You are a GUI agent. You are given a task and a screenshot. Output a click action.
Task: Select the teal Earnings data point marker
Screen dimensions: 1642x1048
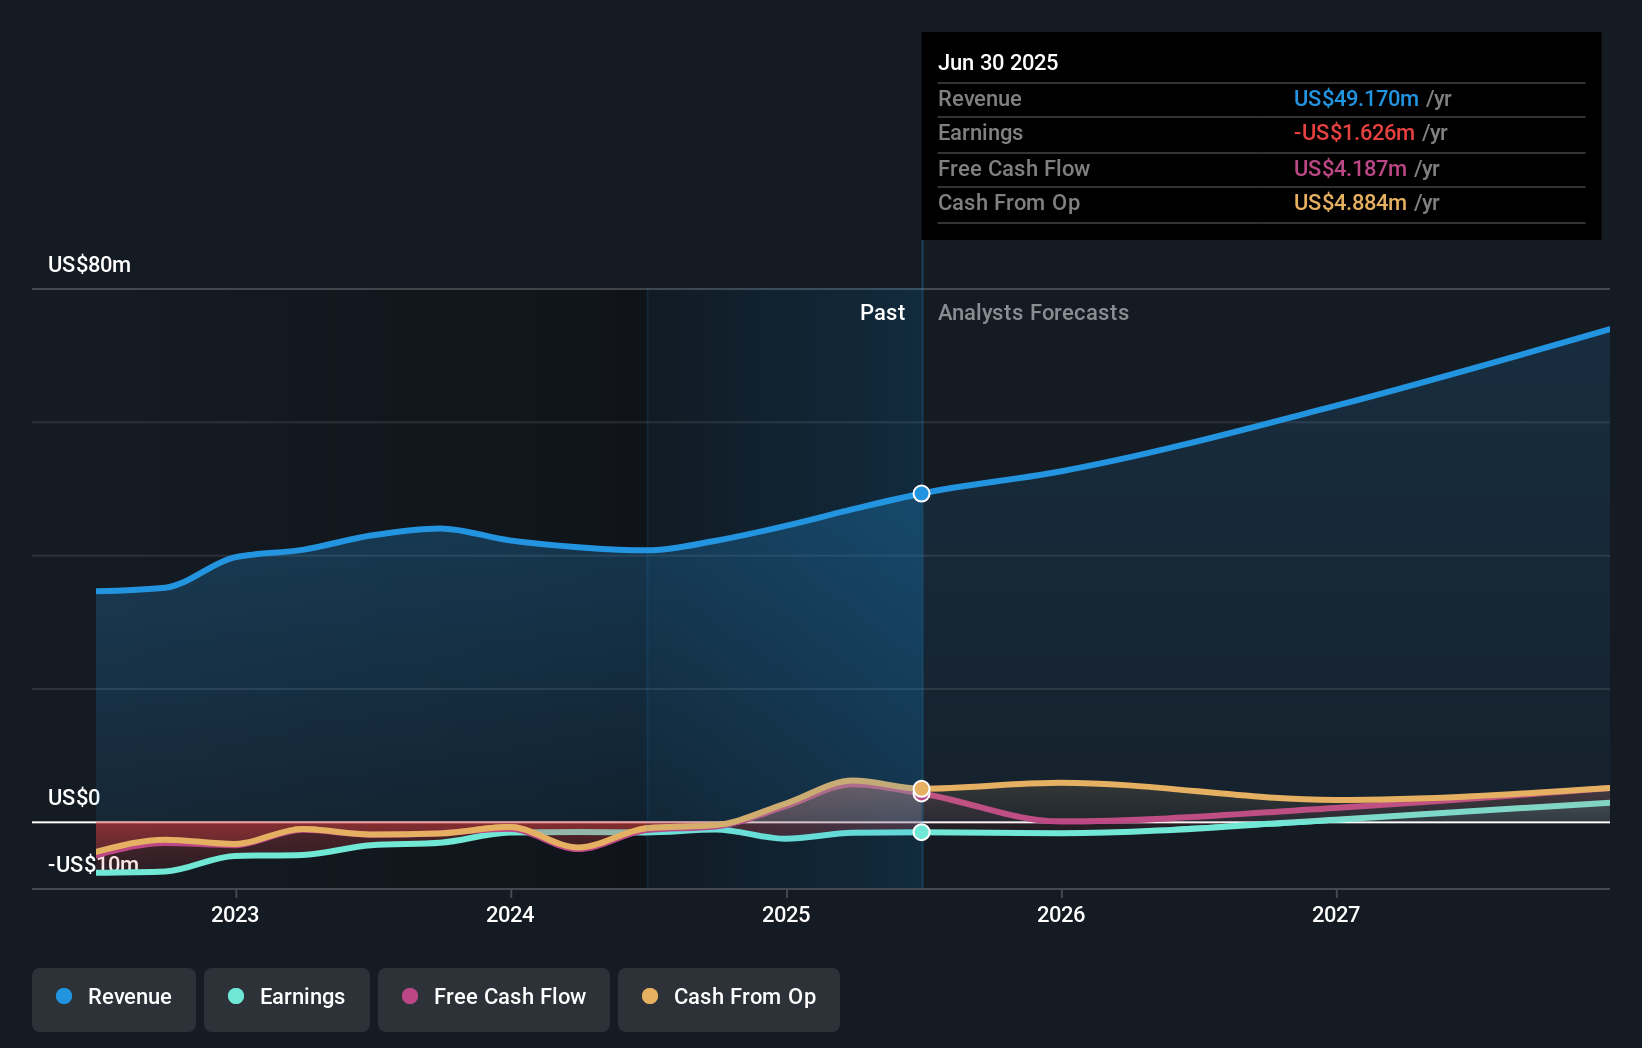(x=921, y=832)
